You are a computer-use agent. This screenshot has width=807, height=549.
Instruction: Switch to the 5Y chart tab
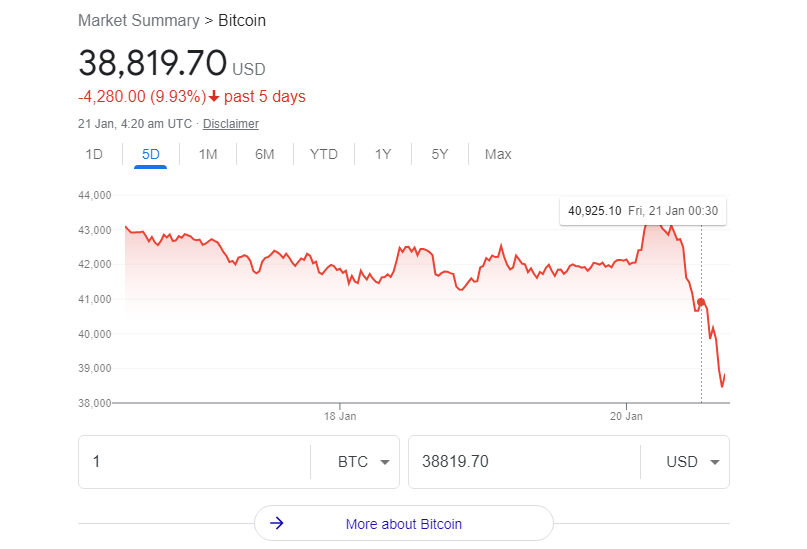tap(440, 154)
